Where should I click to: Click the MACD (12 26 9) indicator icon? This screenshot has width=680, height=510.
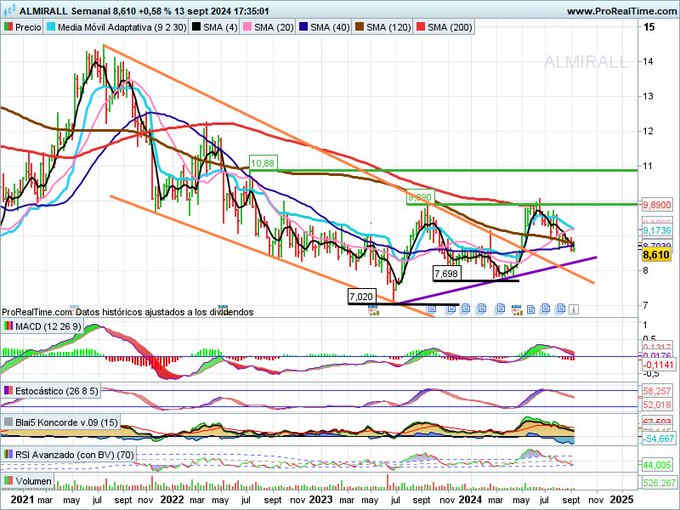tap(8, 326)
